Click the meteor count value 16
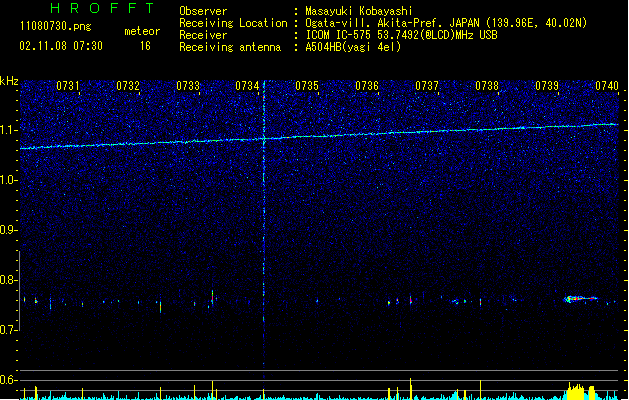This screenshot has width=629, height=400. (145, 46)
